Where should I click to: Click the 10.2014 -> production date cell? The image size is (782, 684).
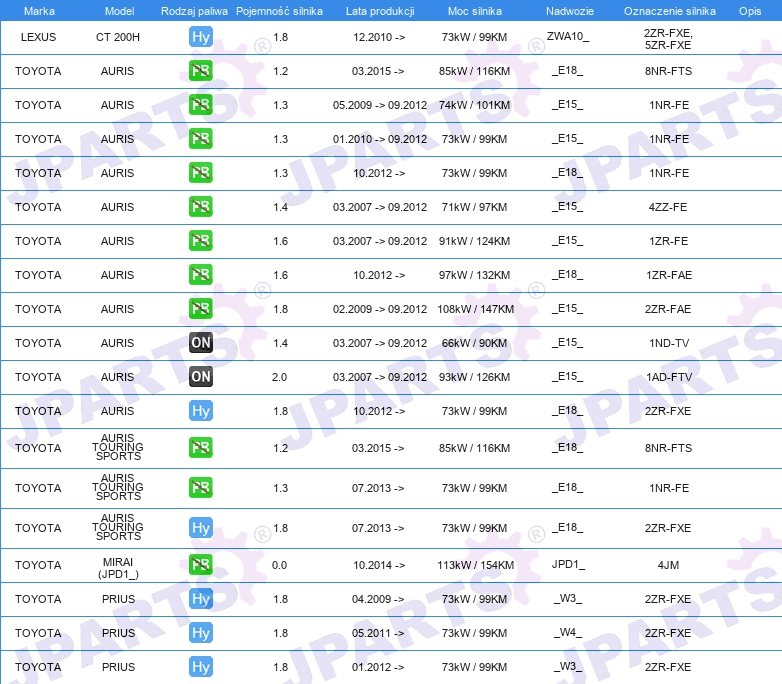pyautogui.click(x=379, y=565)
